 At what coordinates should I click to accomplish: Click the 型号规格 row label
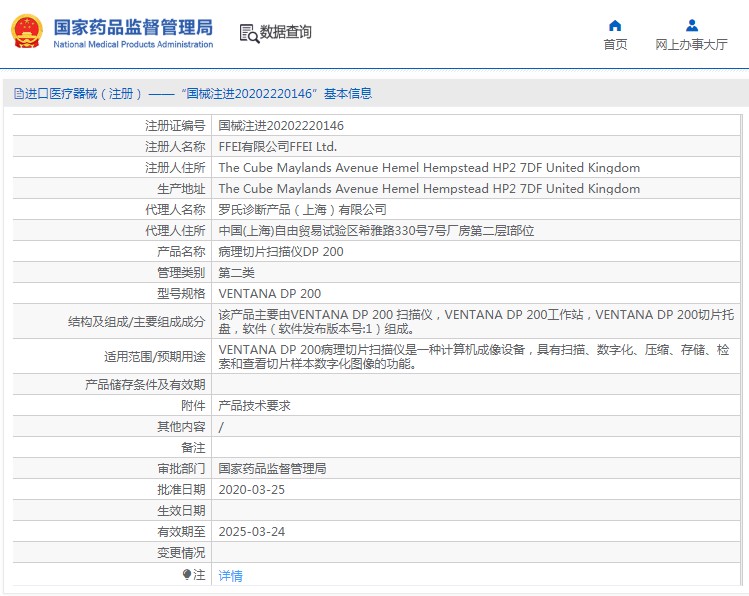pyautogui.click(x=182, y=294)
